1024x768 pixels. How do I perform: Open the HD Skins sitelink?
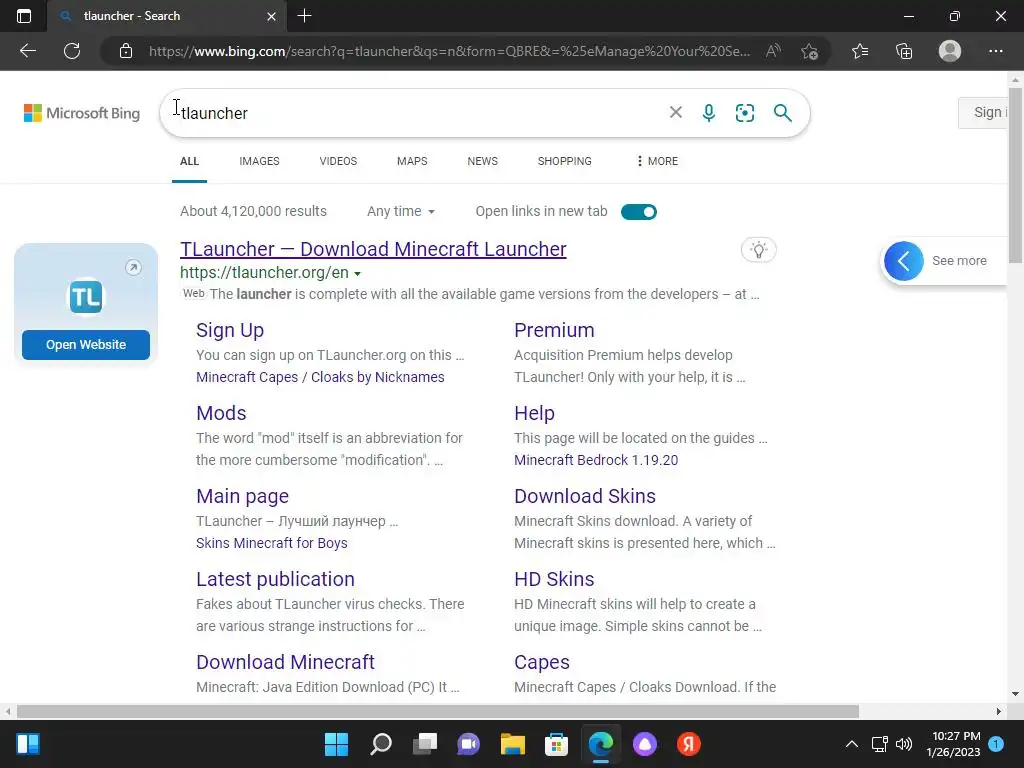pyautogui.click(x=554, y=579)
